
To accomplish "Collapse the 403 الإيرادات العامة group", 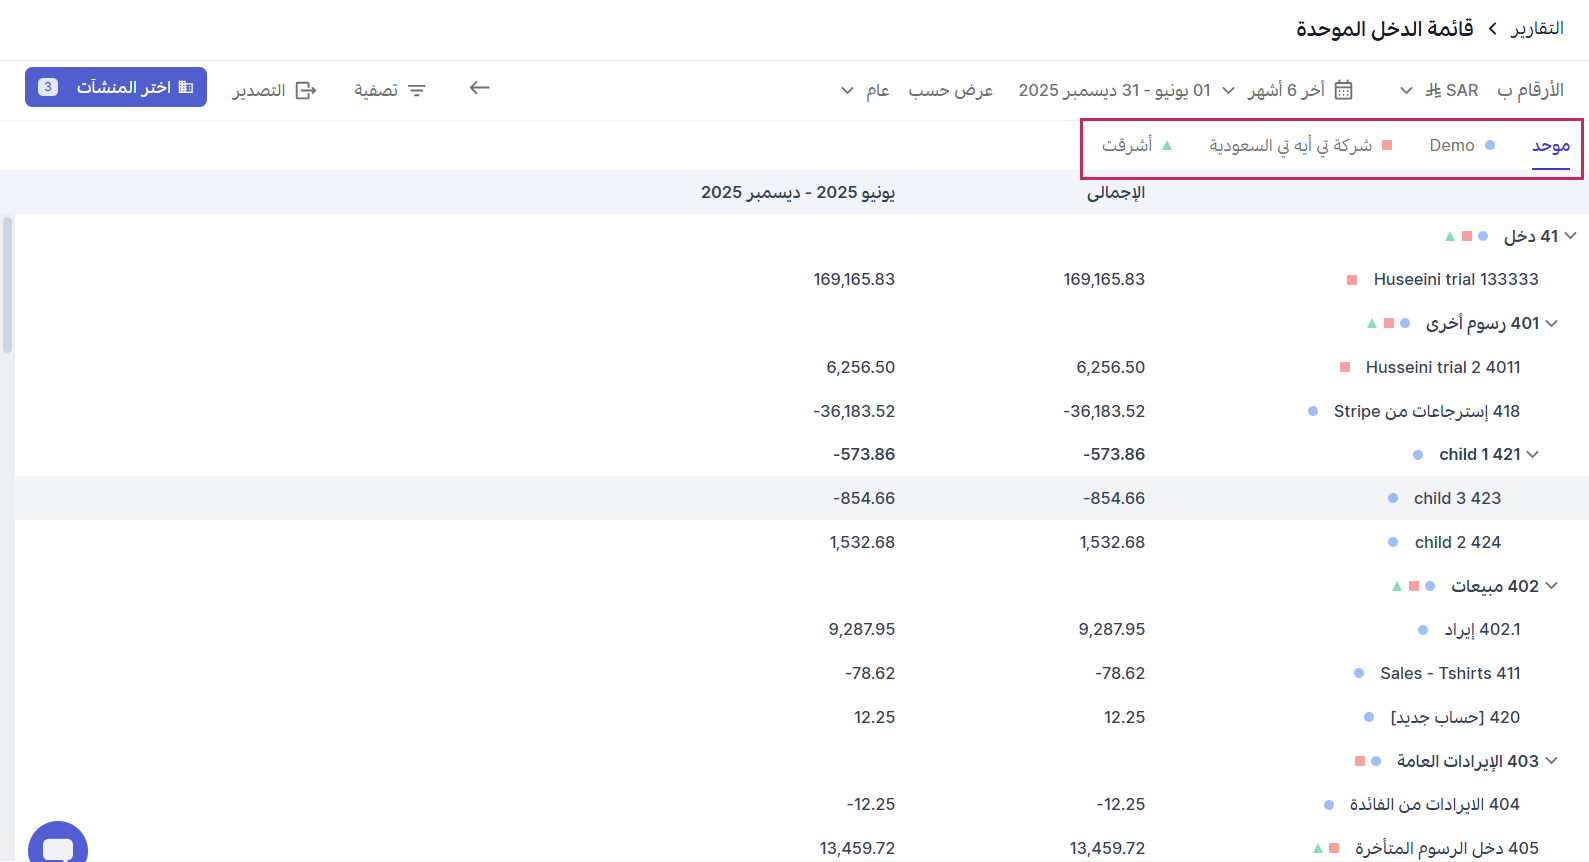I will [x=1552, y=761].
